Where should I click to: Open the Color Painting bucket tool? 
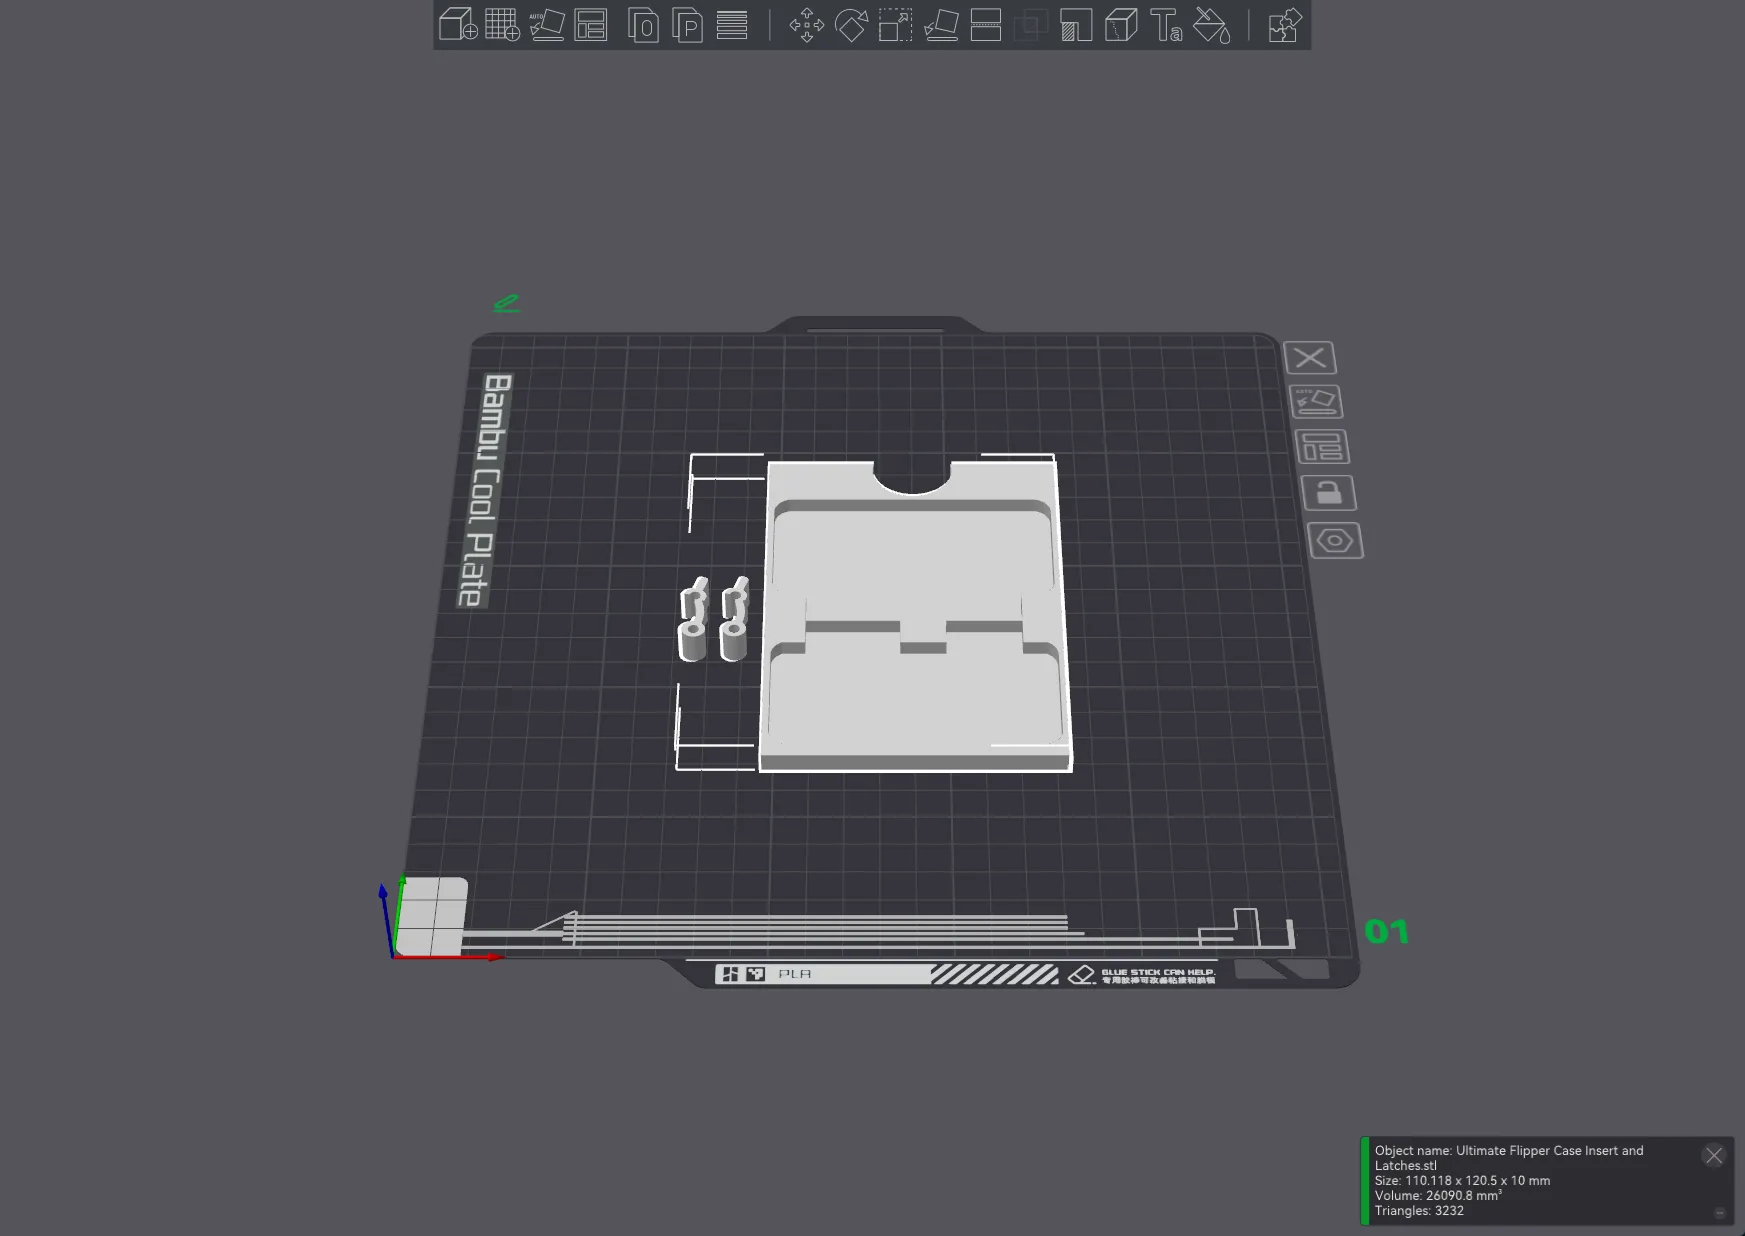1211,25
